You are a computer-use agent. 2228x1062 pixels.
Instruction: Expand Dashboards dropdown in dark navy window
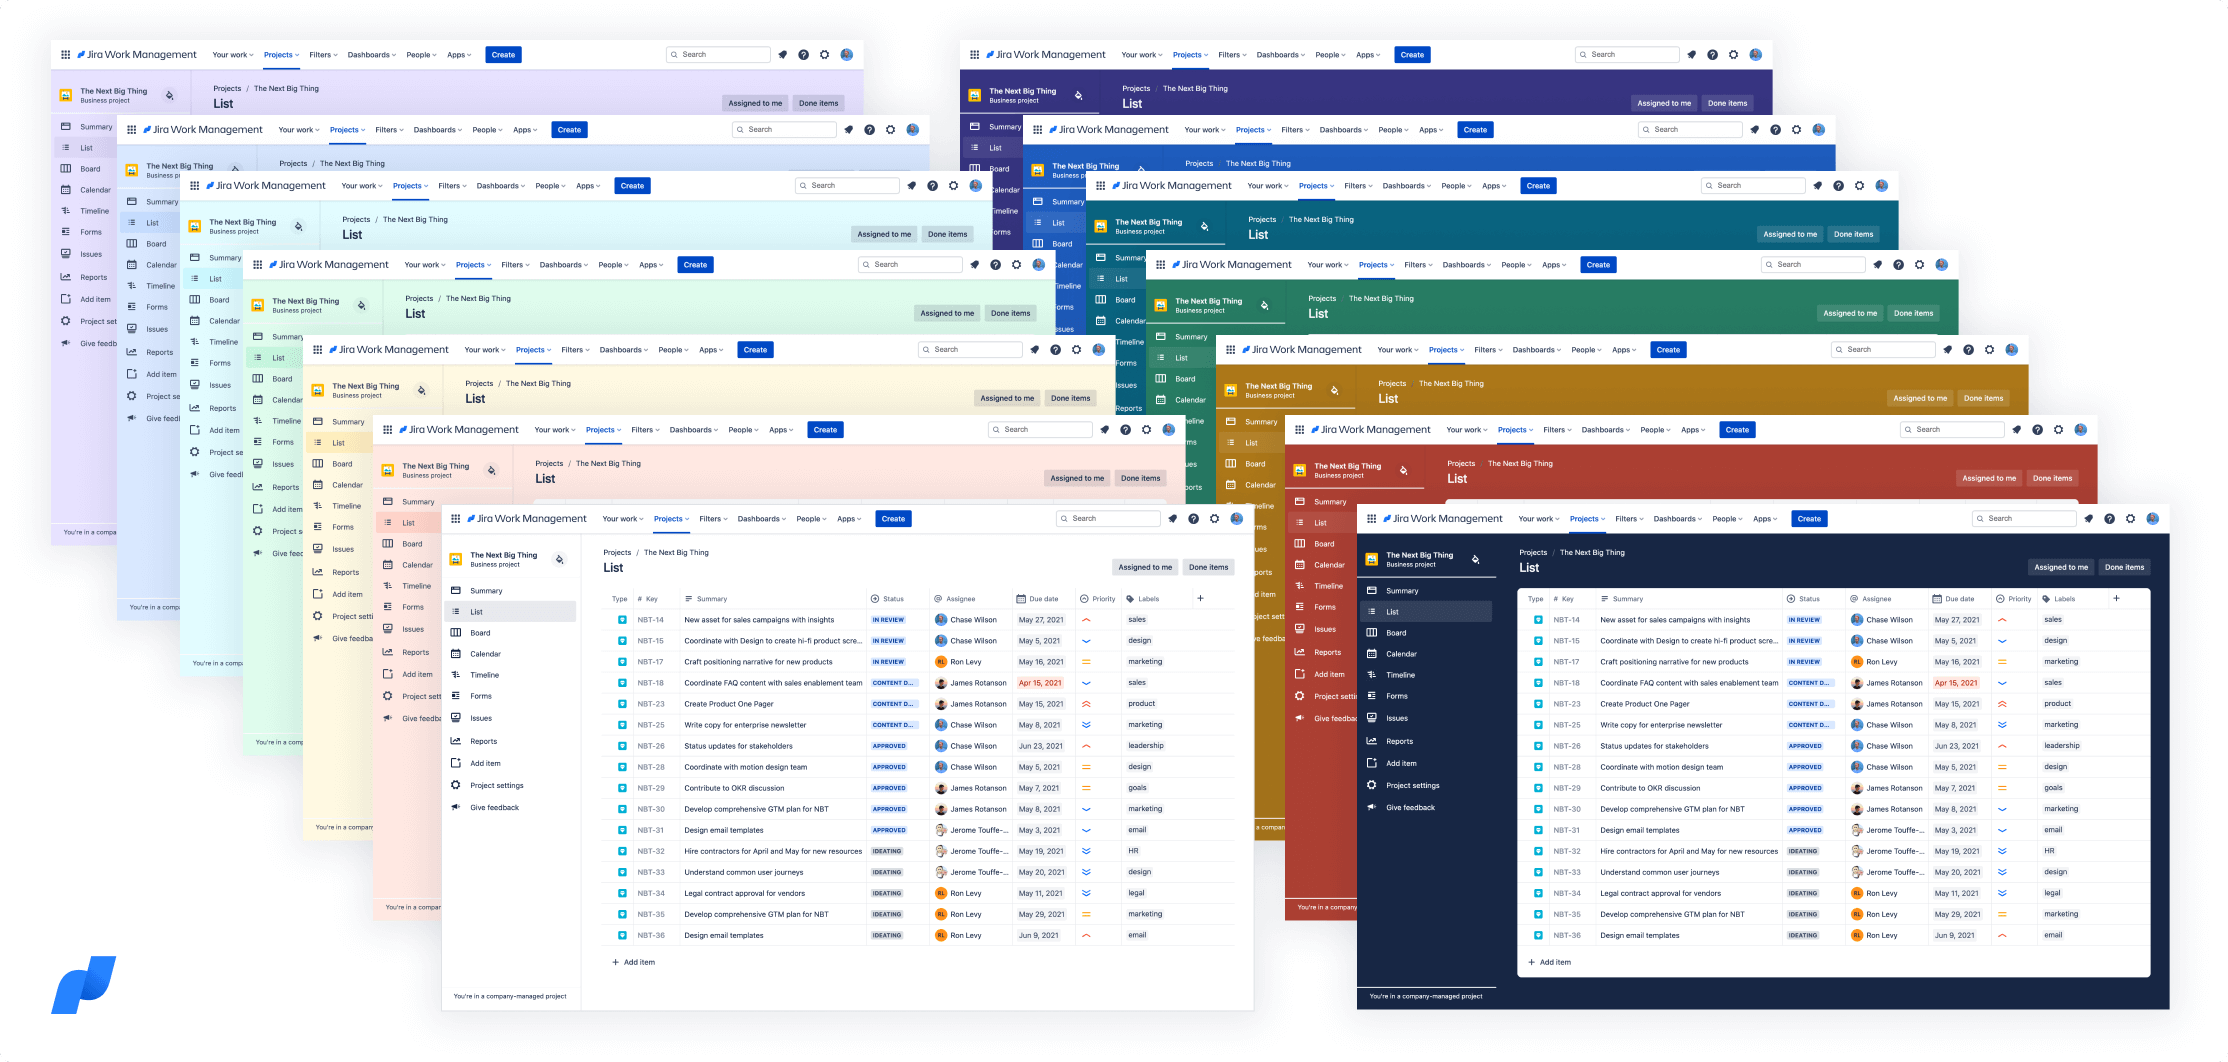1678,519
